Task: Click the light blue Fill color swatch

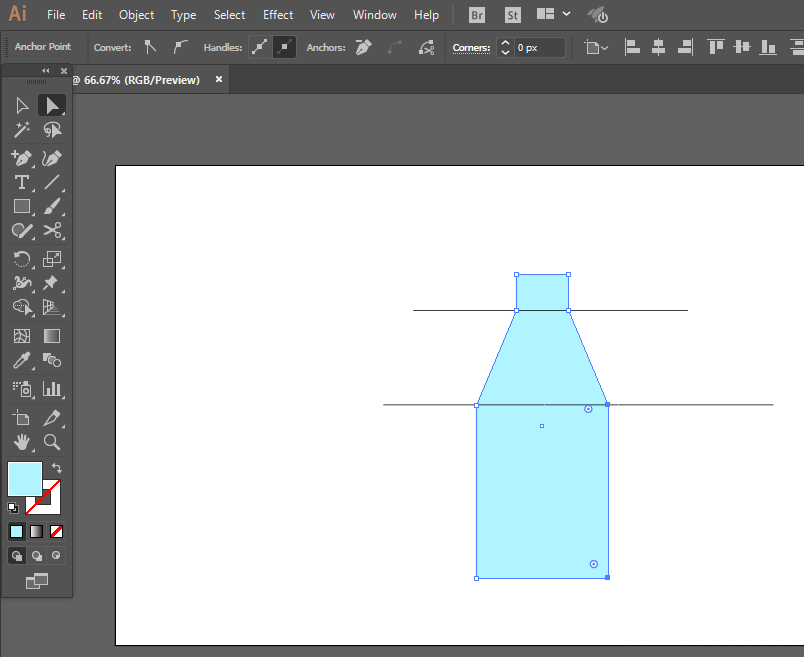Action: (25, 479)
